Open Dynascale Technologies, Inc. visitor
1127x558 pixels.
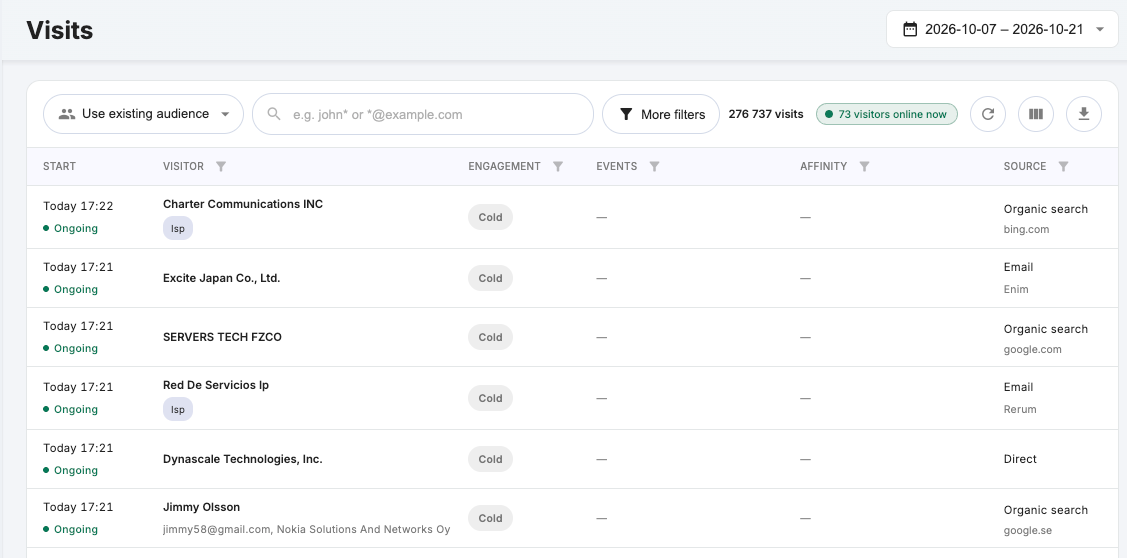[243, 459]
